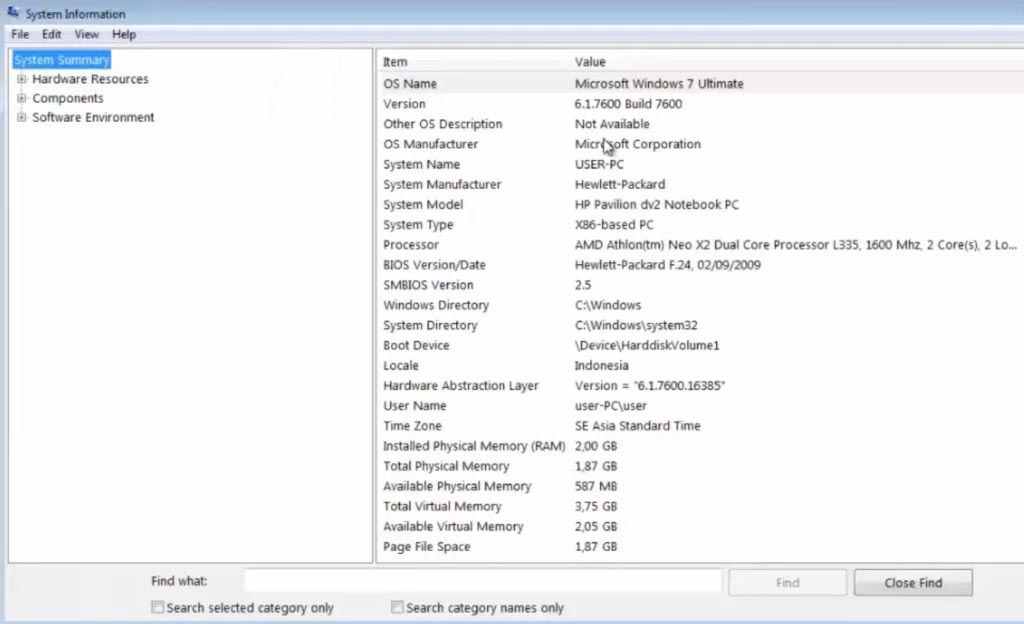Viewport: 1024px width, 624px height.
Task: Click the Close Find button
Action: point(913,583)
